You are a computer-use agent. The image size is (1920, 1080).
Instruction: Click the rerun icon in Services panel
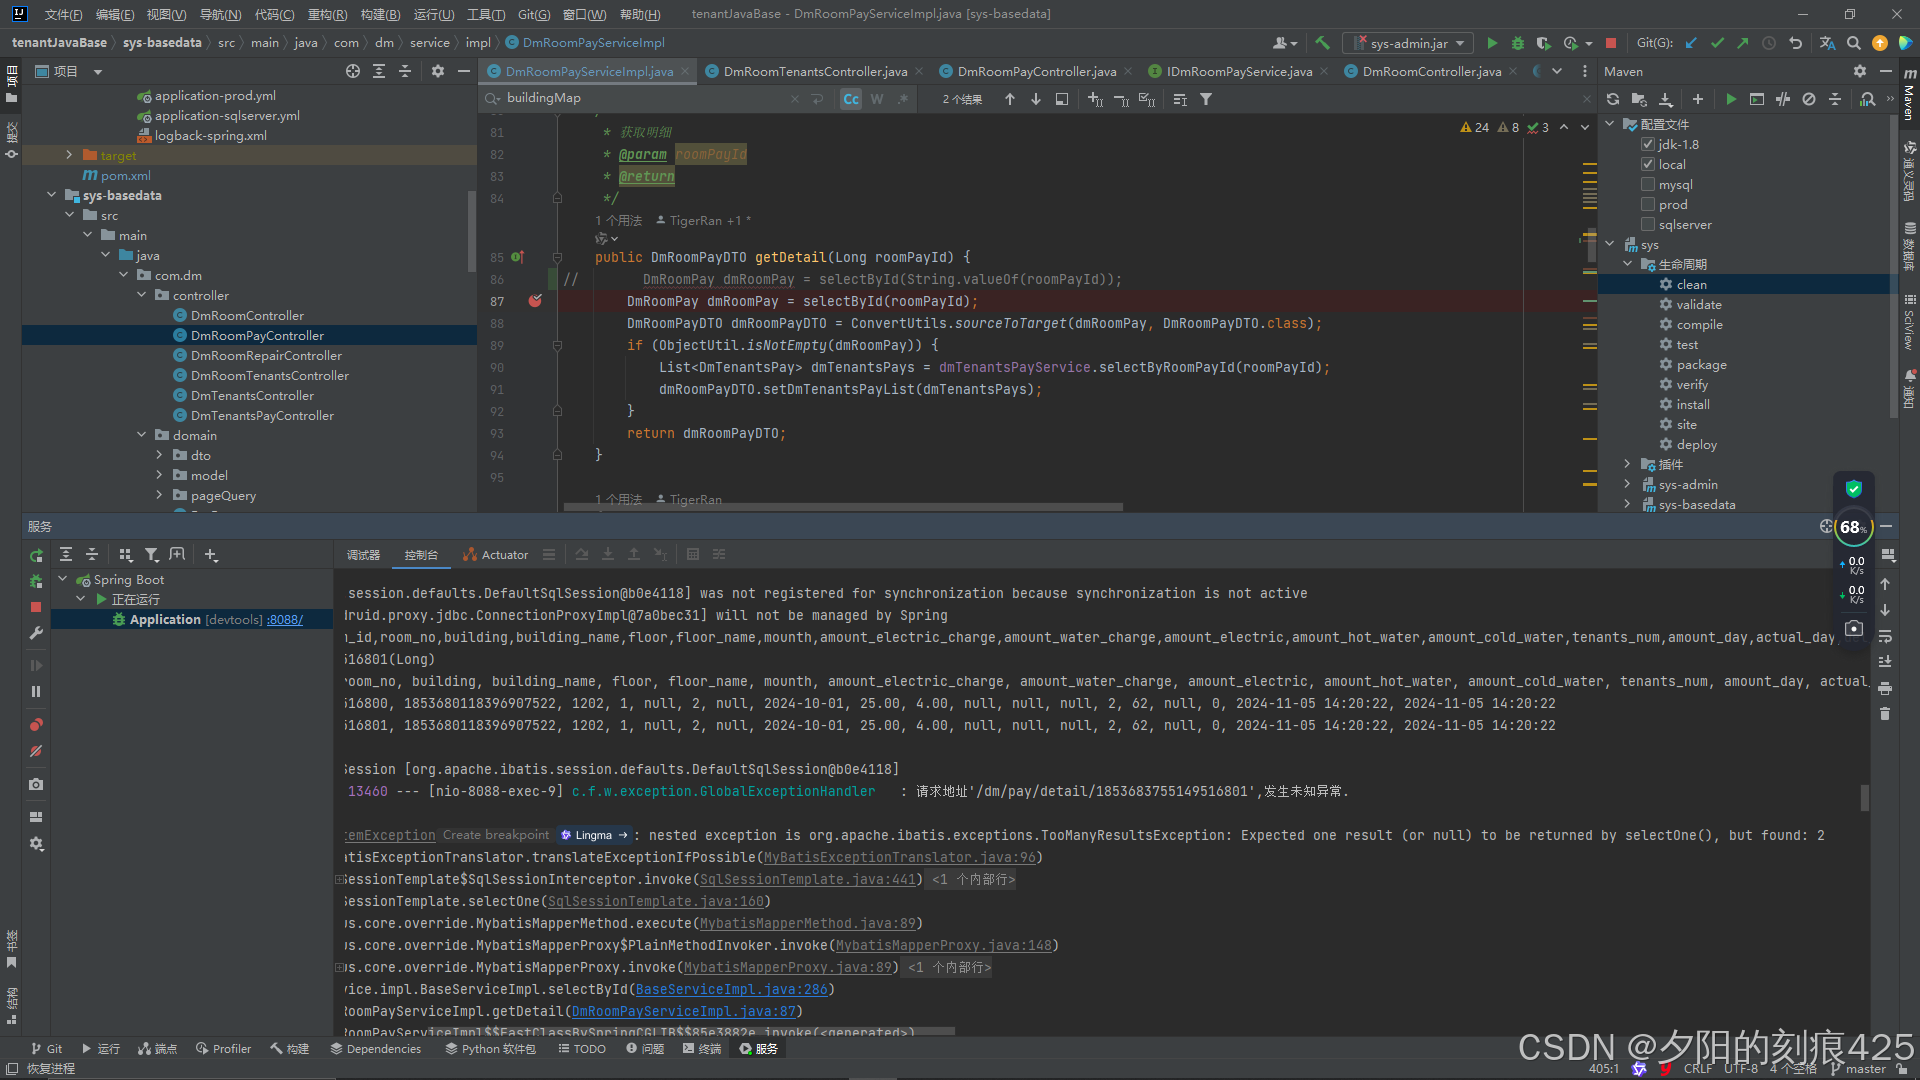tap(36, 555)
